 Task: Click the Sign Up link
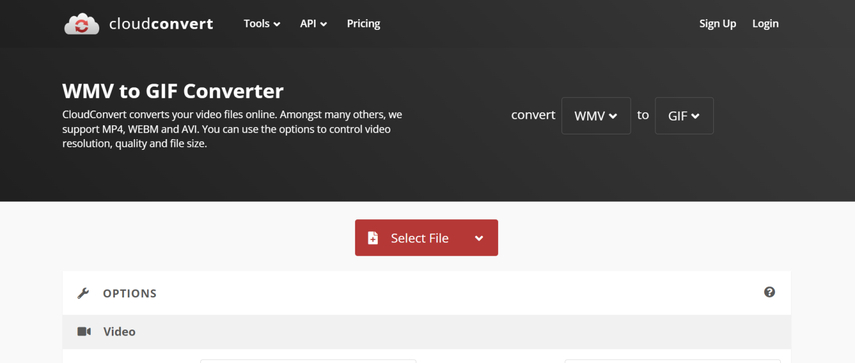[718, 24]
